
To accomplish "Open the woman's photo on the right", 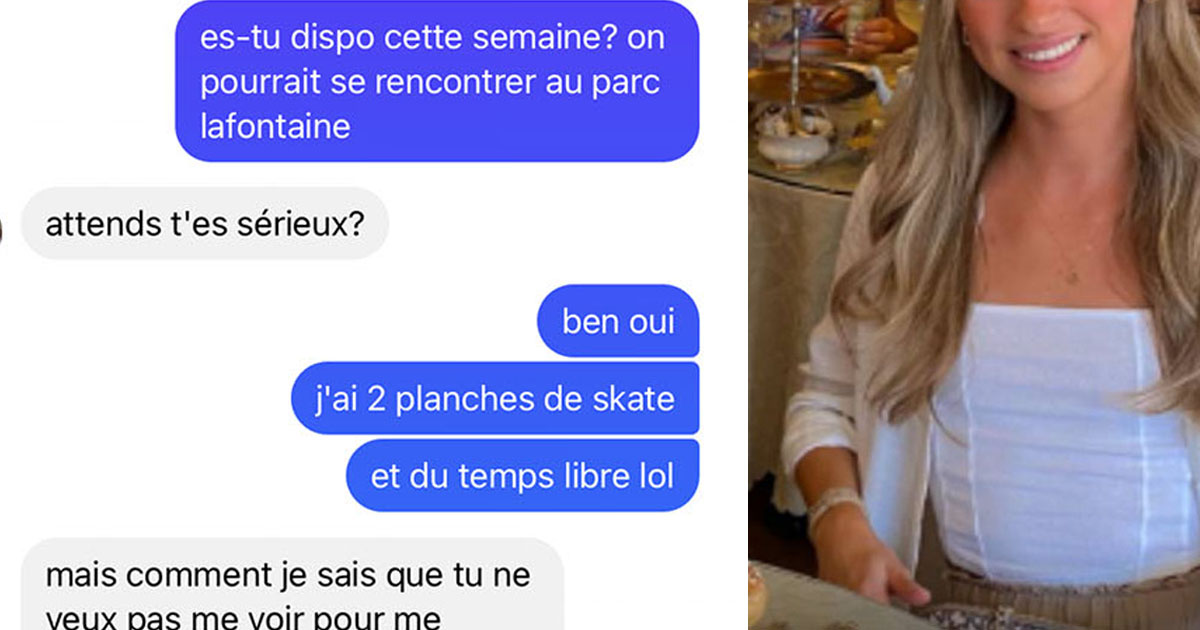I will [x=974, y=315].
